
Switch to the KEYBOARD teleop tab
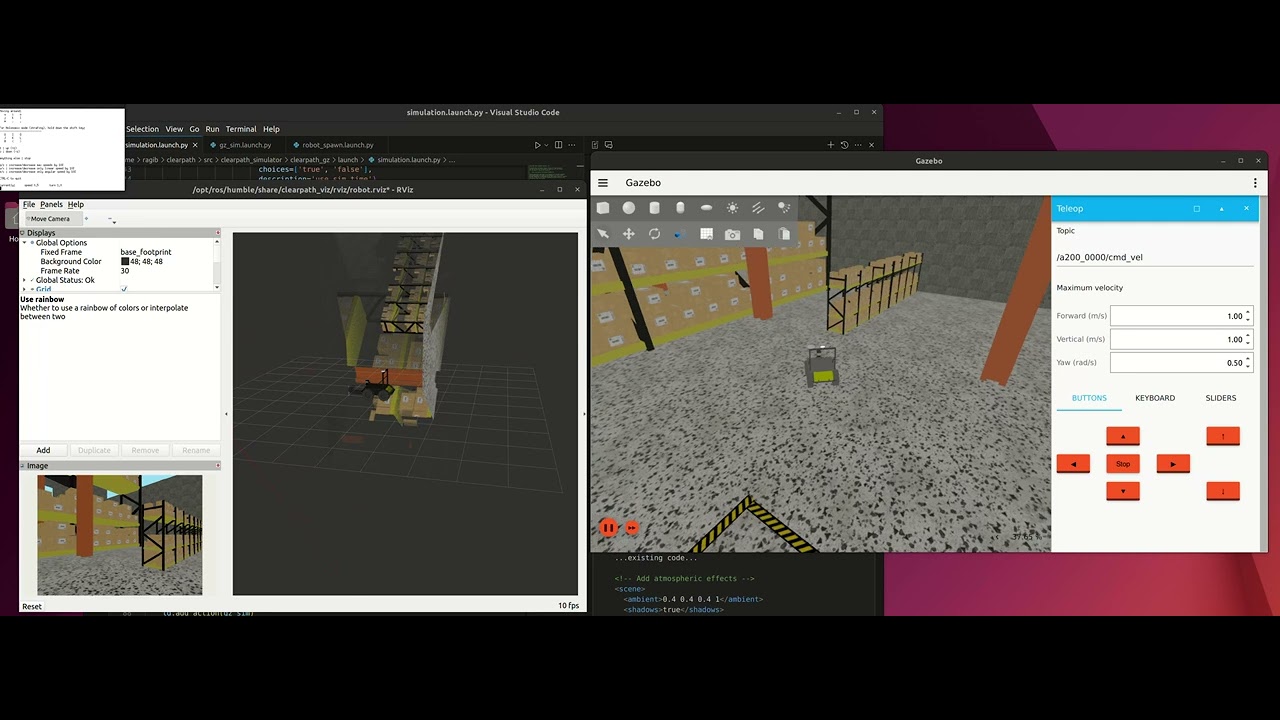coord(1155,398)
